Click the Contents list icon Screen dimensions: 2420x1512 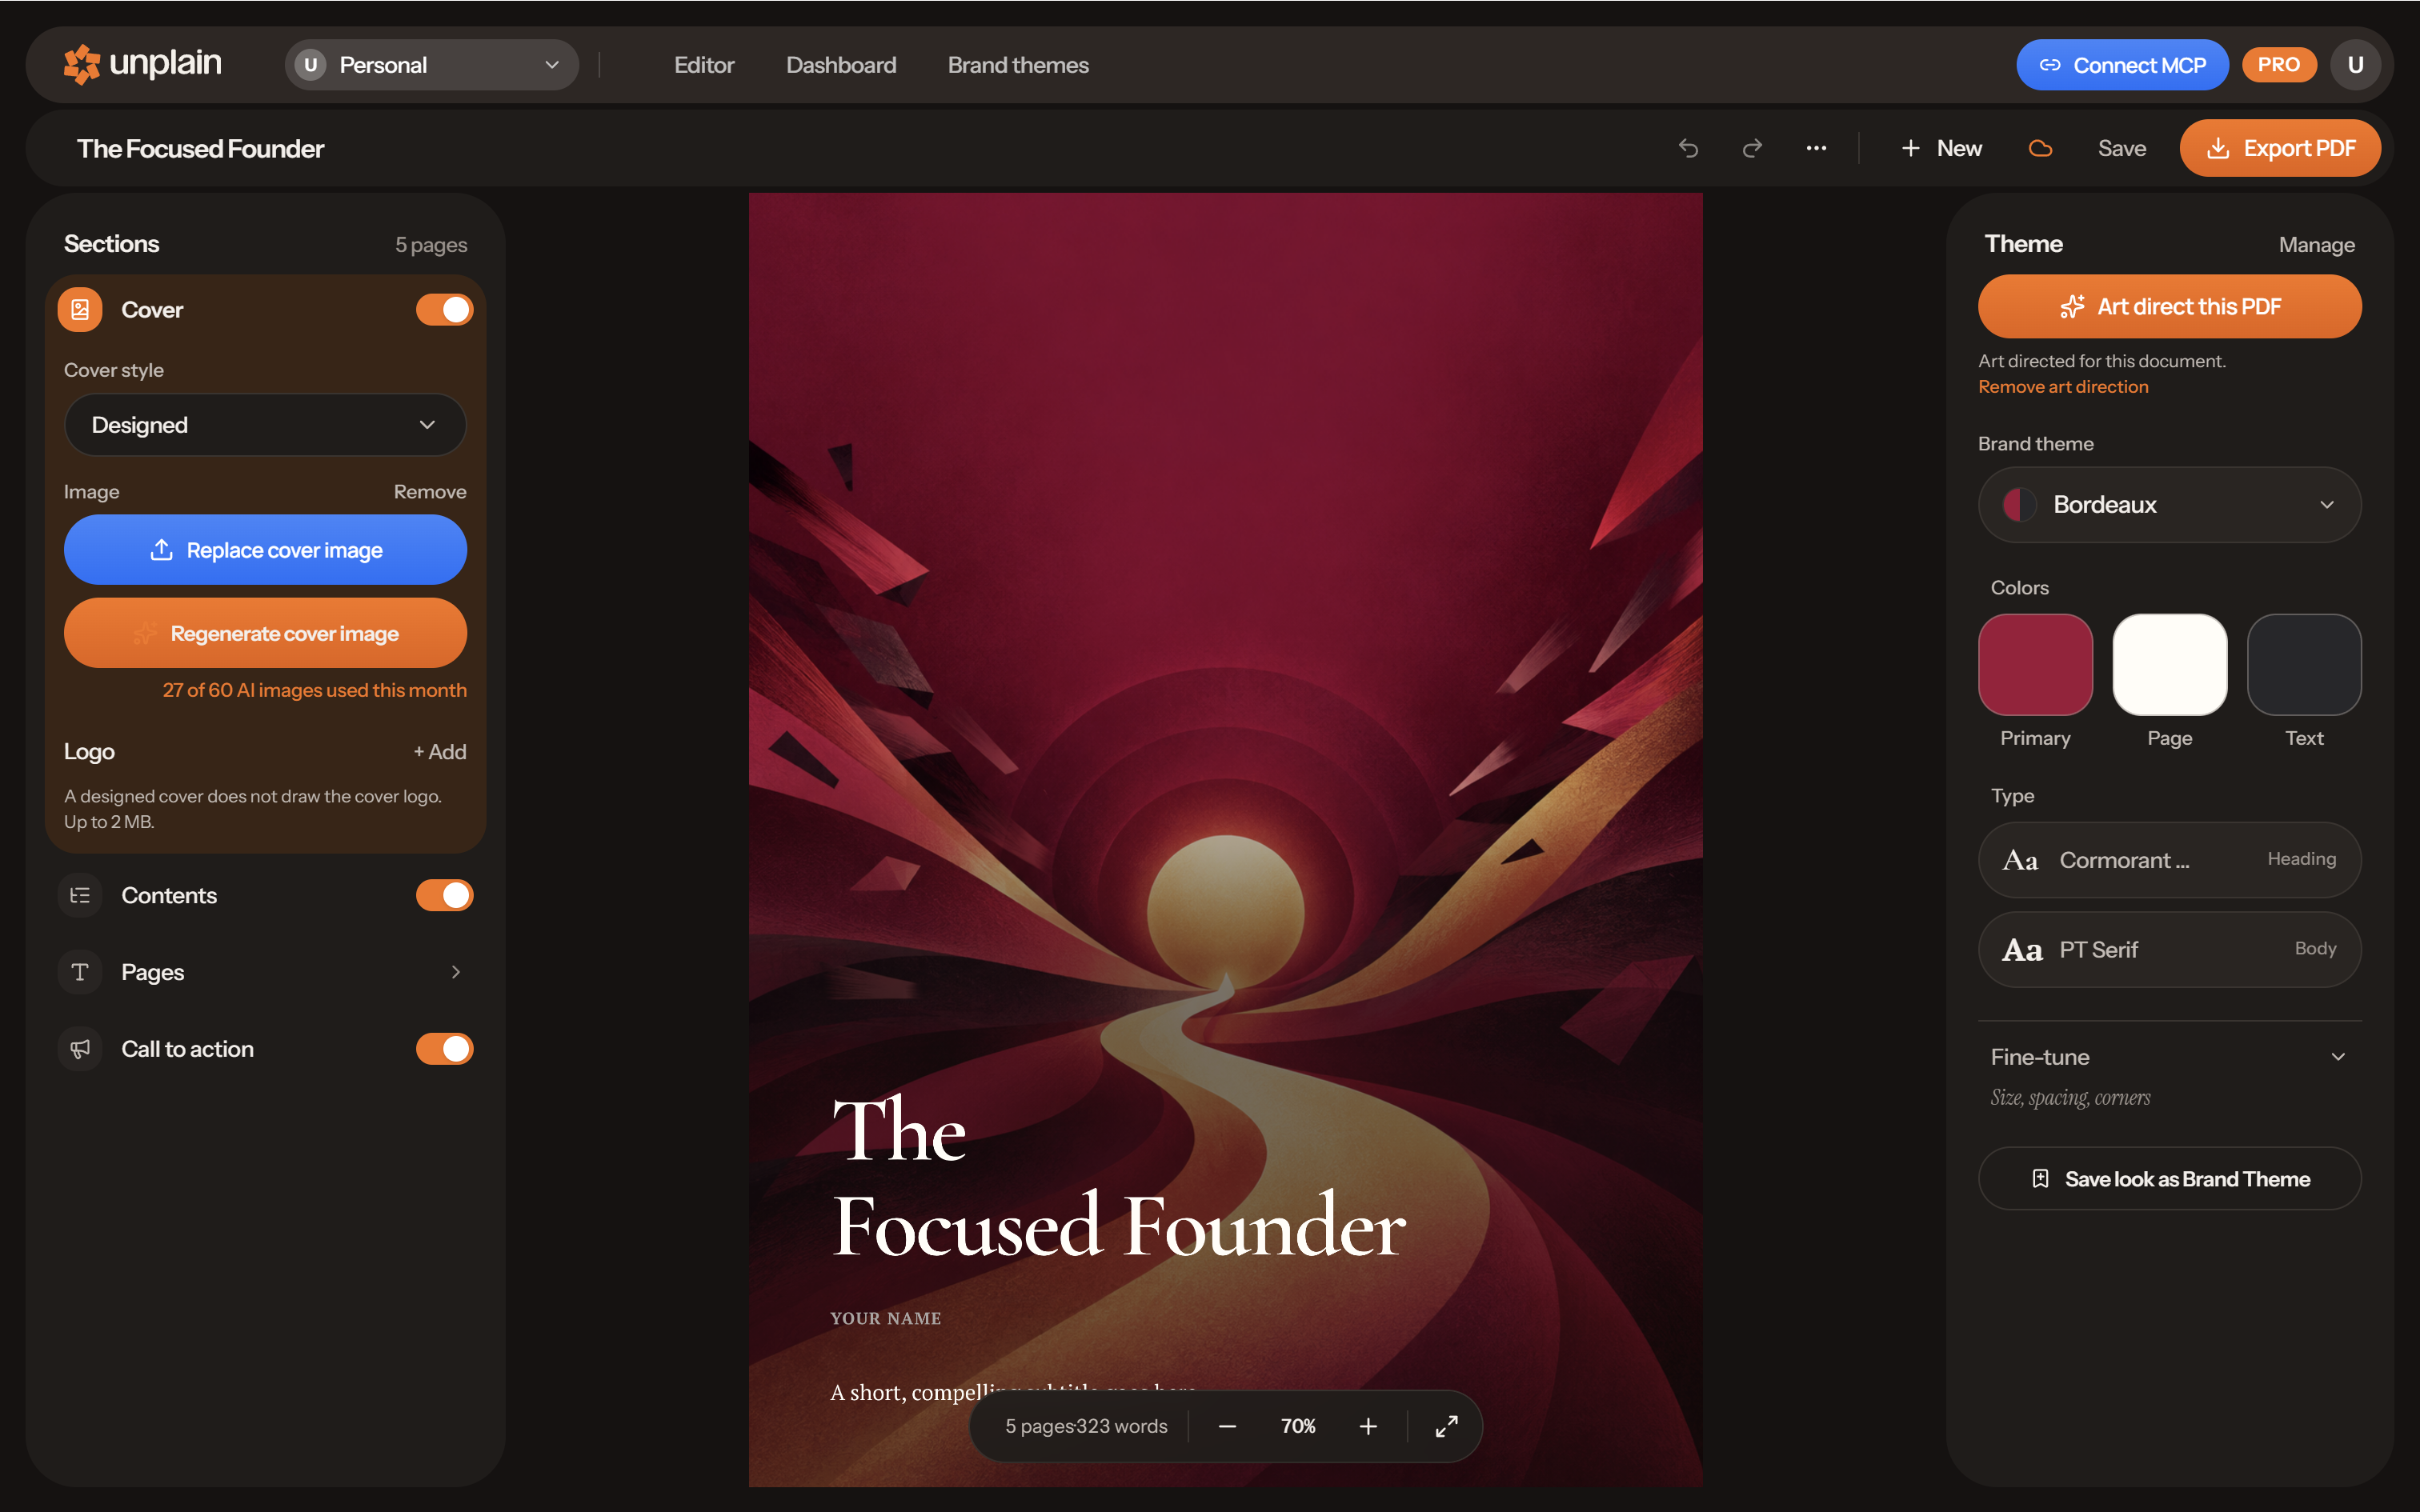coord(80,895)
